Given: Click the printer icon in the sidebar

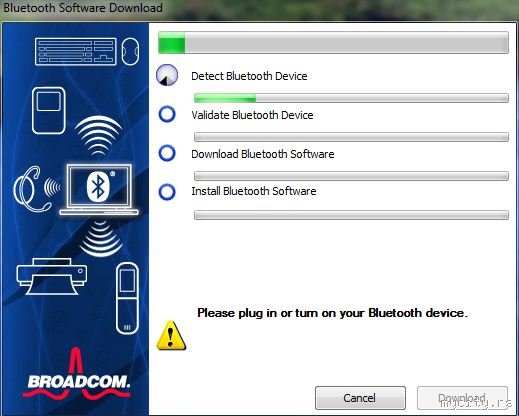Looking at the screenshot, I should [x=52, y=276].
